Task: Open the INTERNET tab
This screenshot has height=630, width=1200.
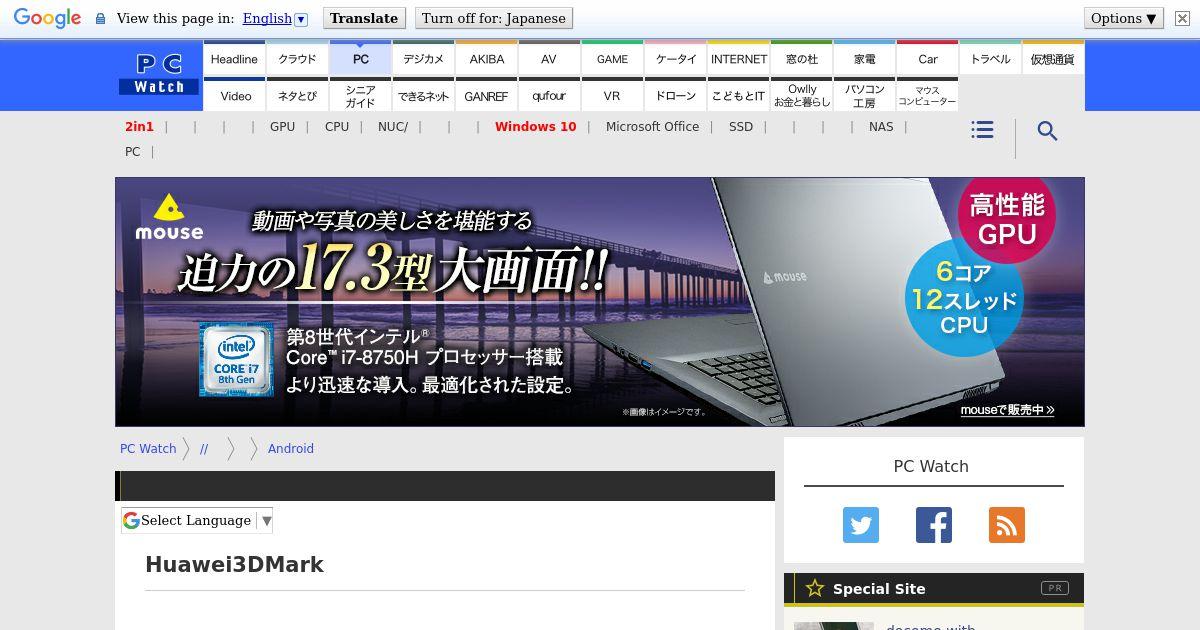Action: tap(738, 58)
